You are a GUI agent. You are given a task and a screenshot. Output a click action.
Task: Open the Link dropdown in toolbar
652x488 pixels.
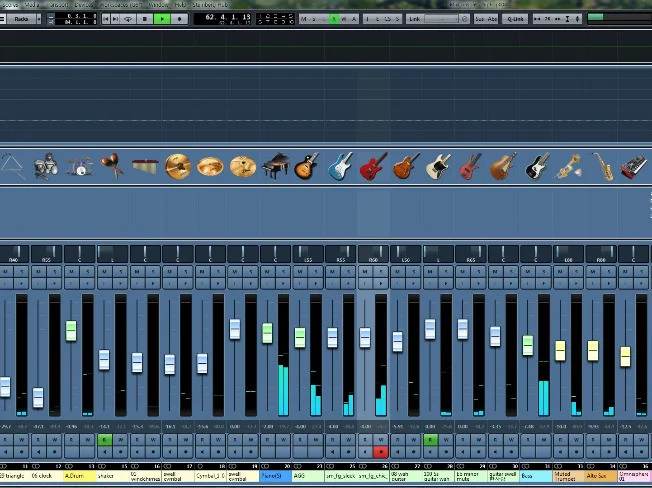pyautogui.click(x=420, y=19)
